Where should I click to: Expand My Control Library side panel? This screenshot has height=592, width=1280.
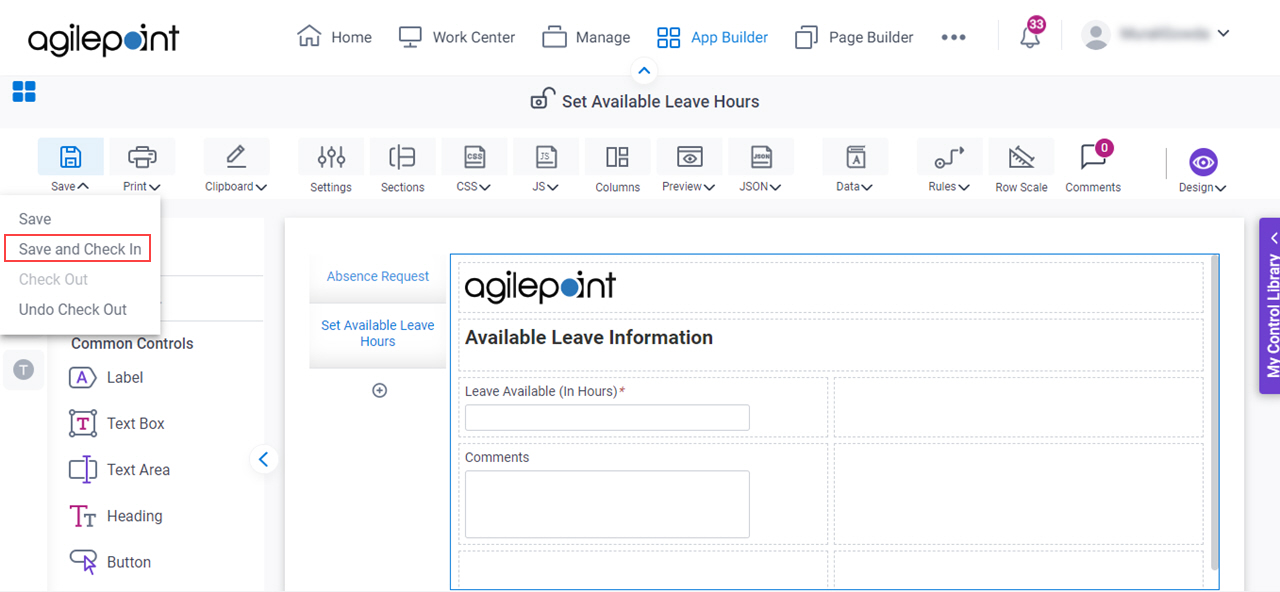(x=1270, y=306)
